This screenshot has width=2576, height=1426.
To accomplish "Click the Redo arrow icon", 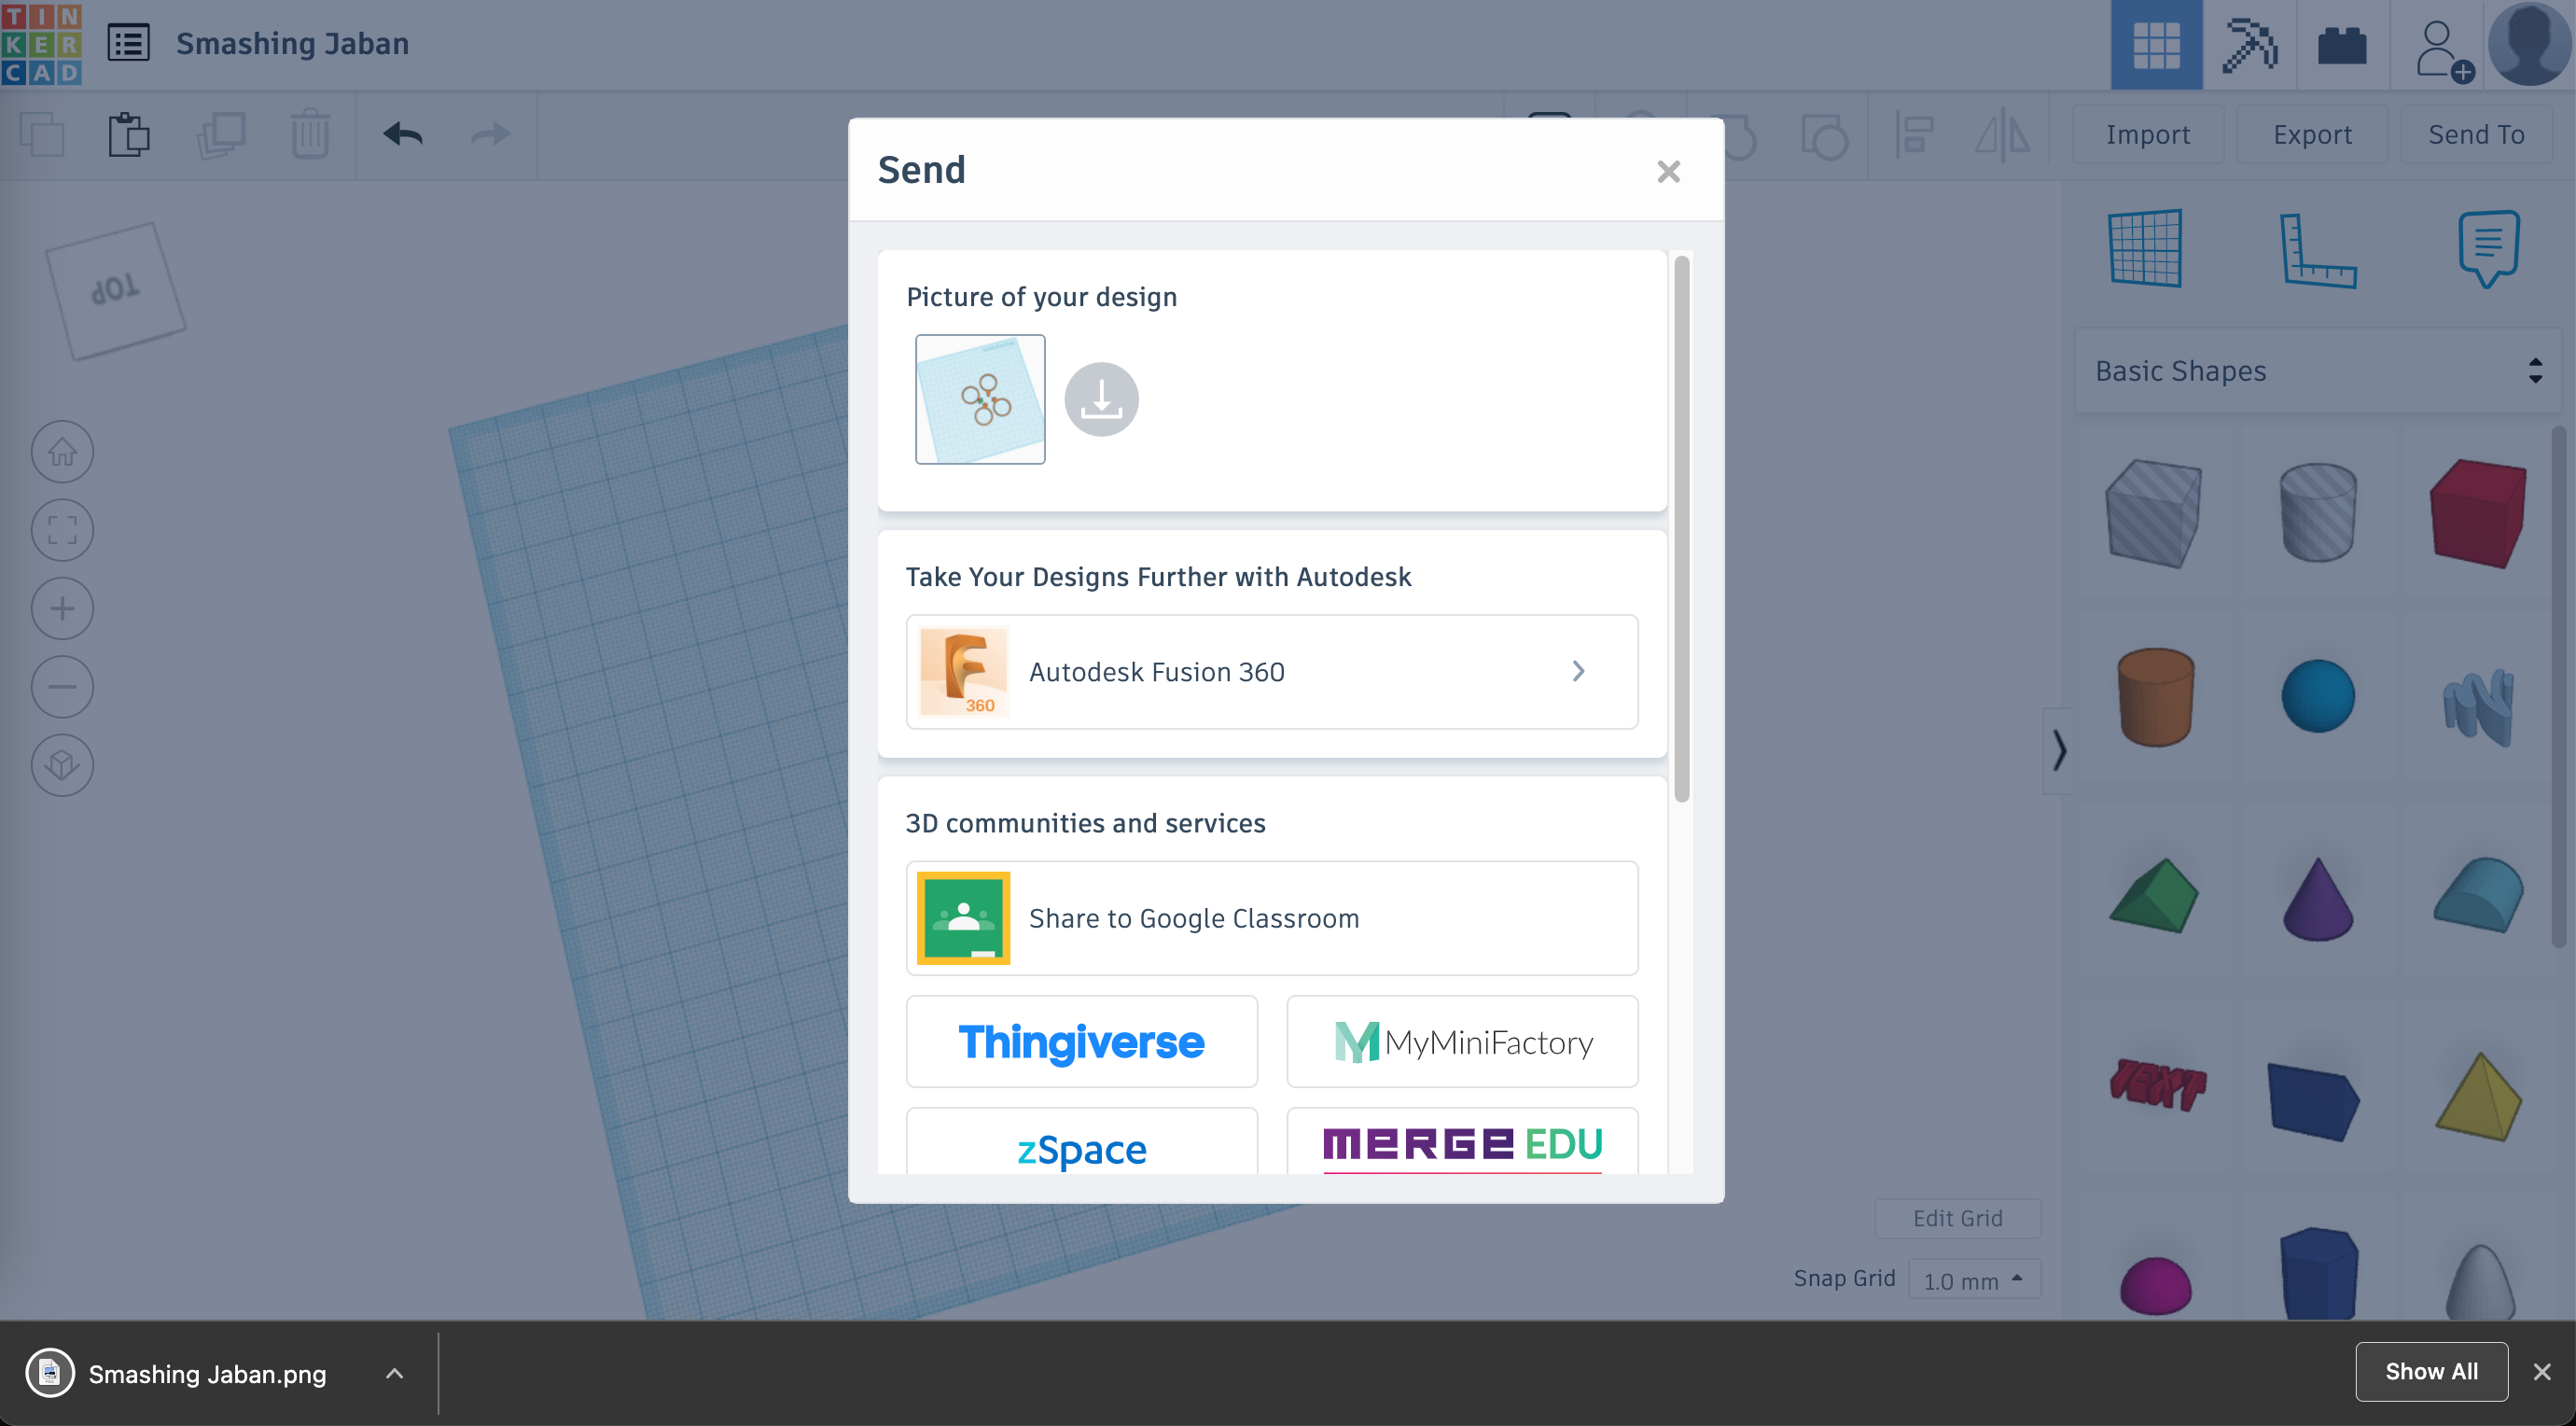I will (492, 133).
